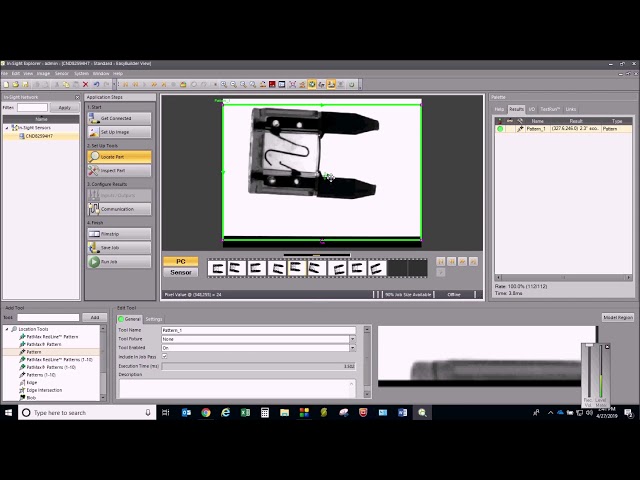This screenshot has height=480, width=640.
Task: Click the Open Job folder icon
Action: coord(16,84)
